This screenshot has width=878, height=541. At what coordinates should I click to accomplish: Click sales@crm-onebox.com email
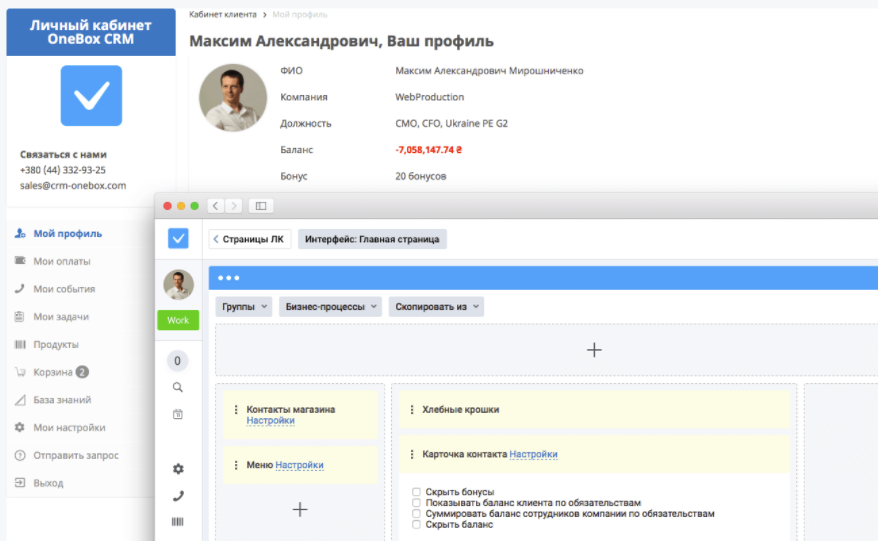73,185
